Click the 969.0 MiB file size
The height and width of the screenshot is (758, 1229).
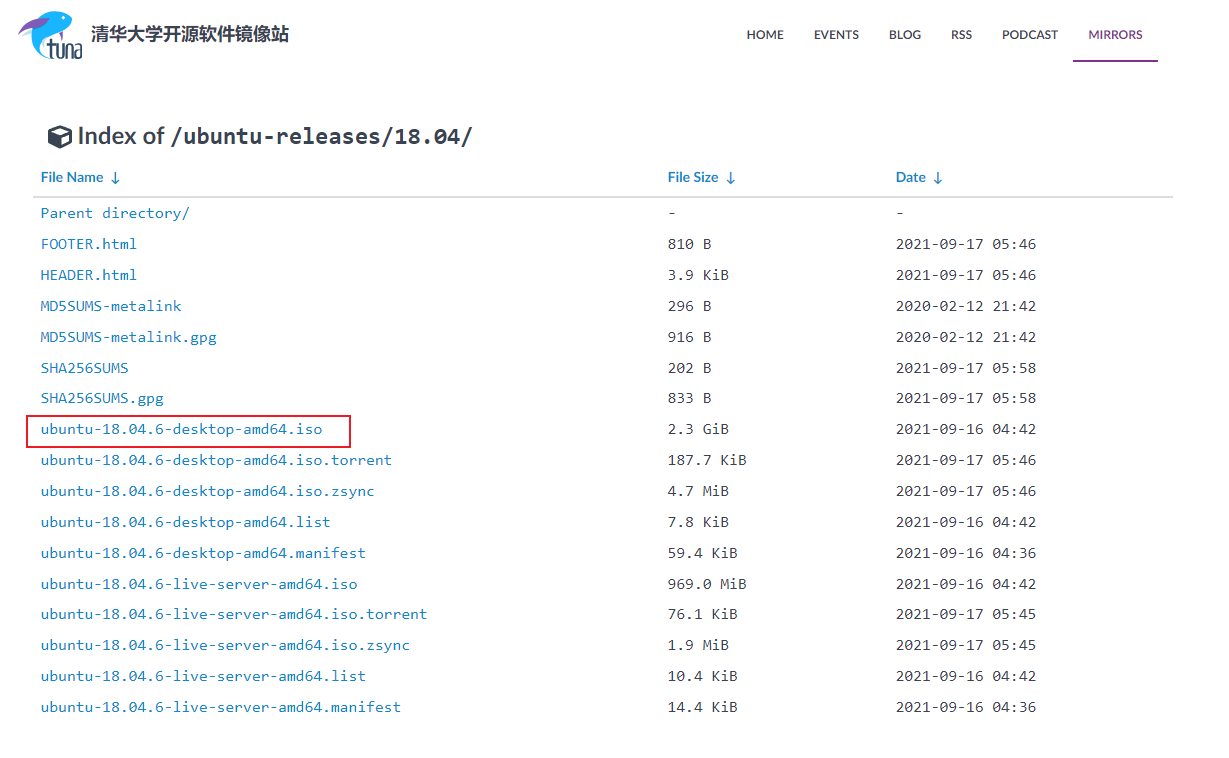(x=707, y=584)
